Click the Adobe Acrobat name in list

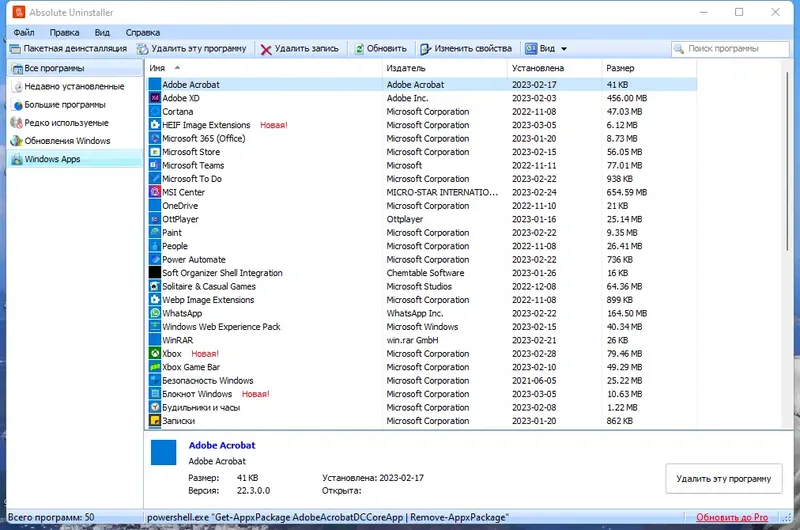pos(191,85)
